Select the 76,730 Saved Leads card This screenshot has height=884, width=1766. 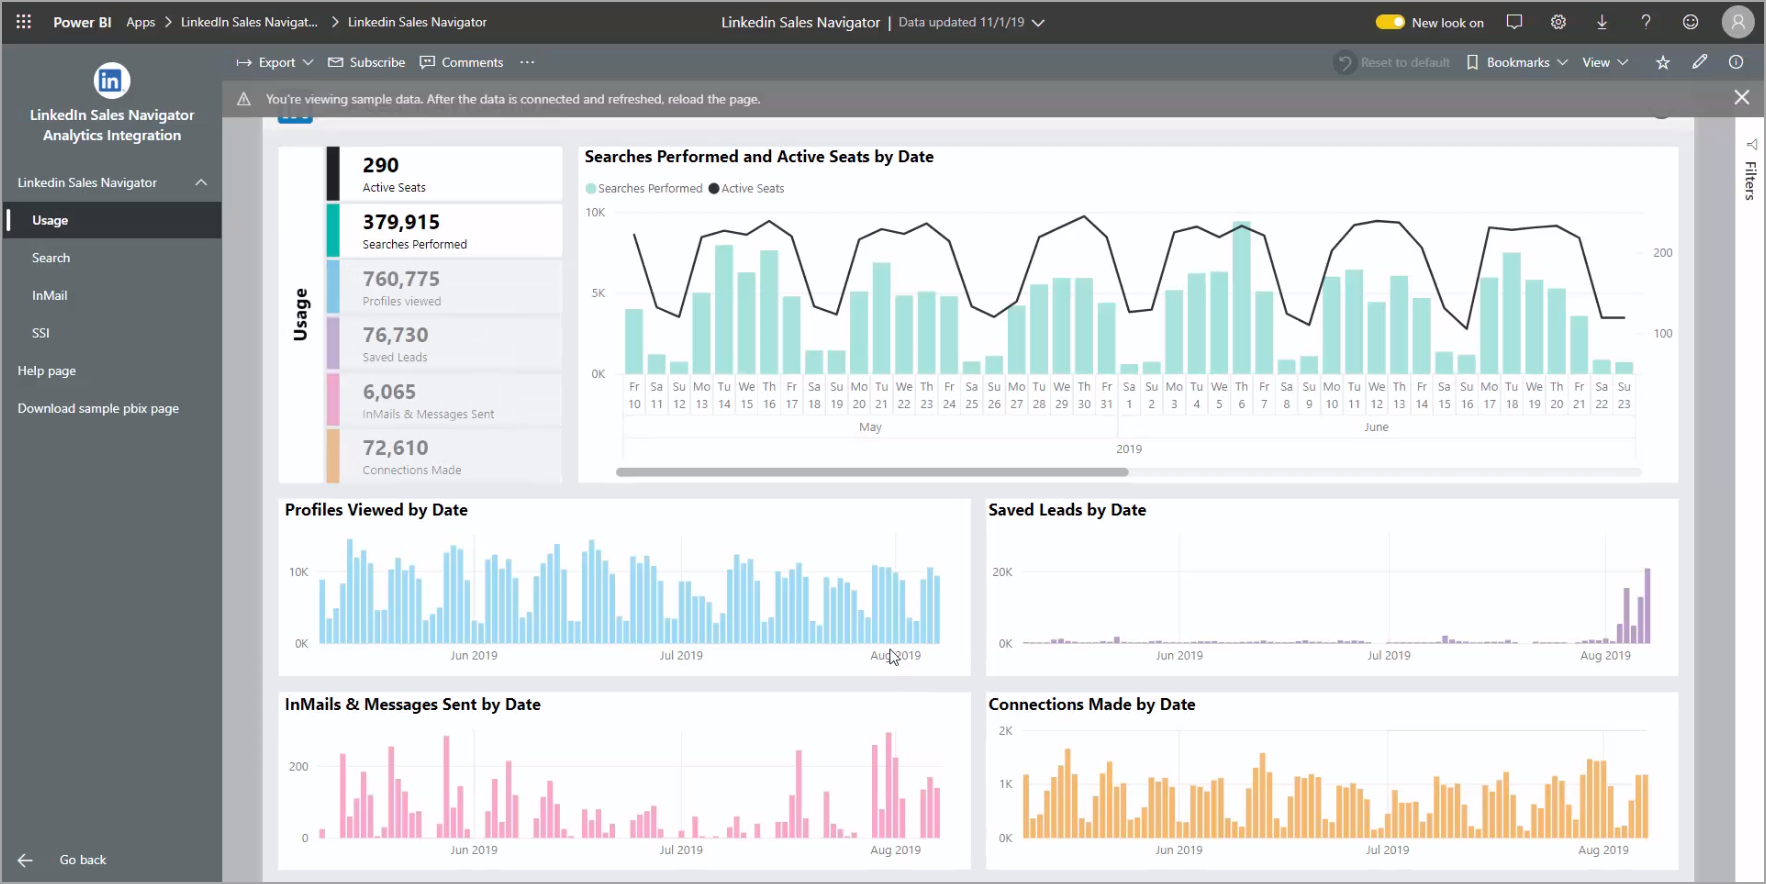tap(444, 344)
